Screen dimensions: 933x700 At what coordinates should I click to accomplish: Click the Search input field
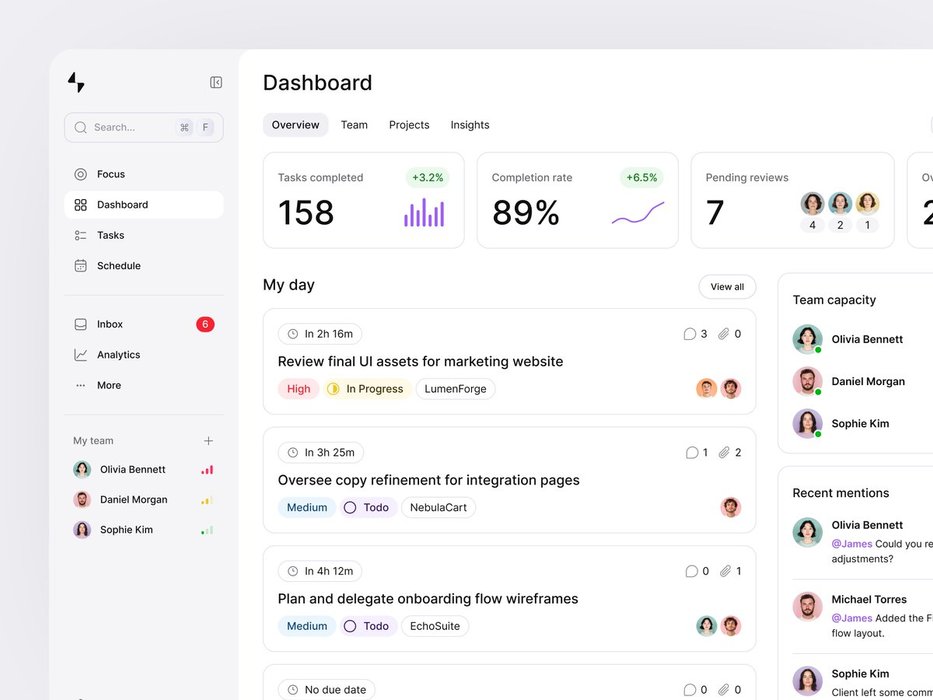[x=130, y=128]
